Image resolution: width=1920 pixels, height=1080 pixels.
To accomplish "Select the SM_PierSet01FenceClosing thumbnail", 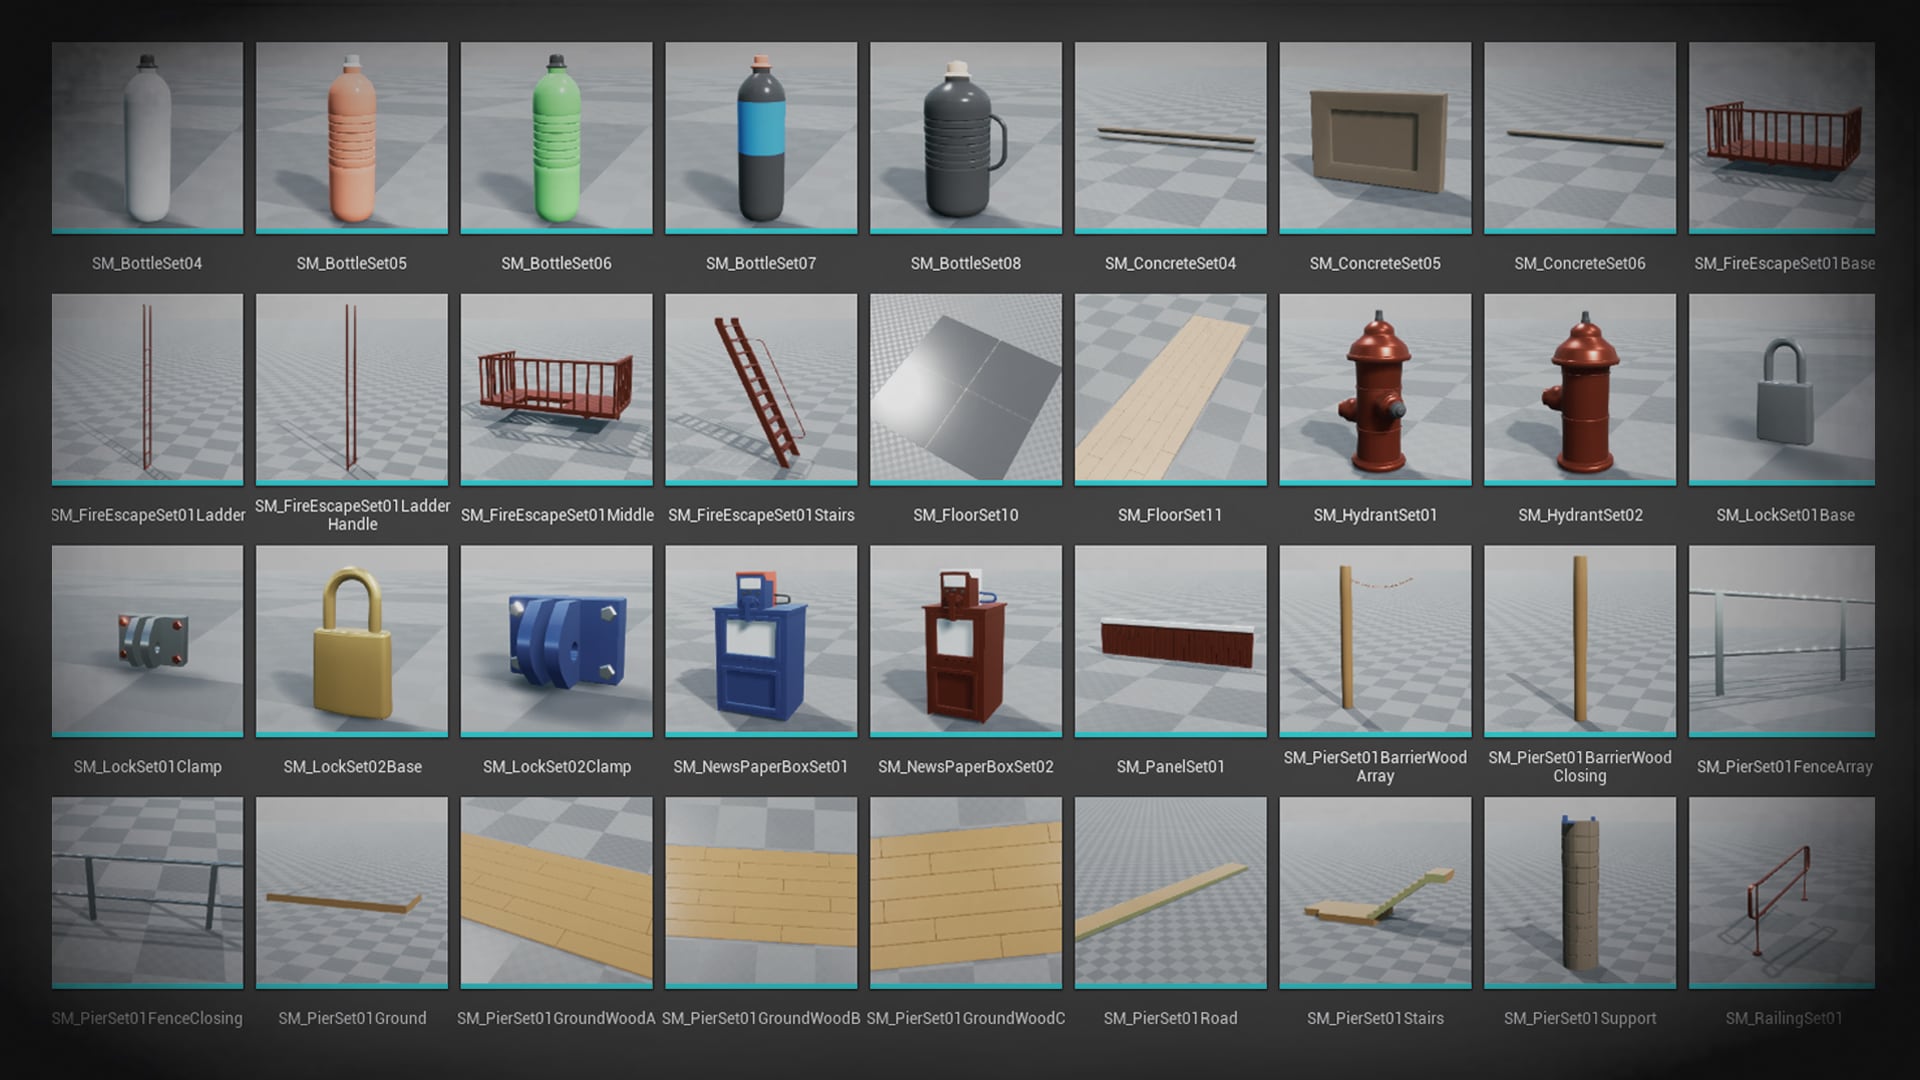I will (147, 893).
